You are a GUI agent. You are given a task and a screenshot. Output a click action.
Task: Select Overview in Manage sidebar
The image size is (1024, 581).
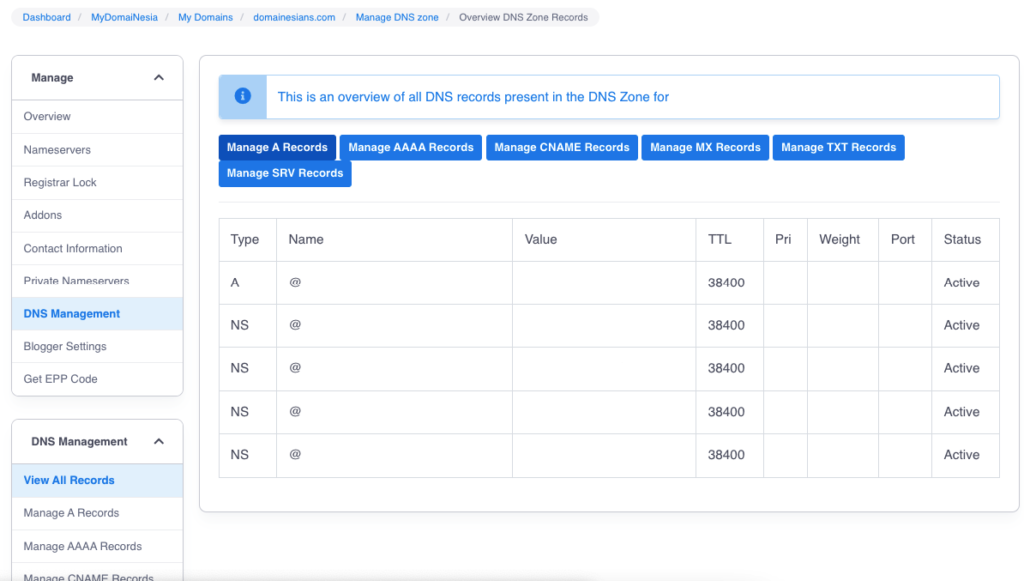(97, 116)
